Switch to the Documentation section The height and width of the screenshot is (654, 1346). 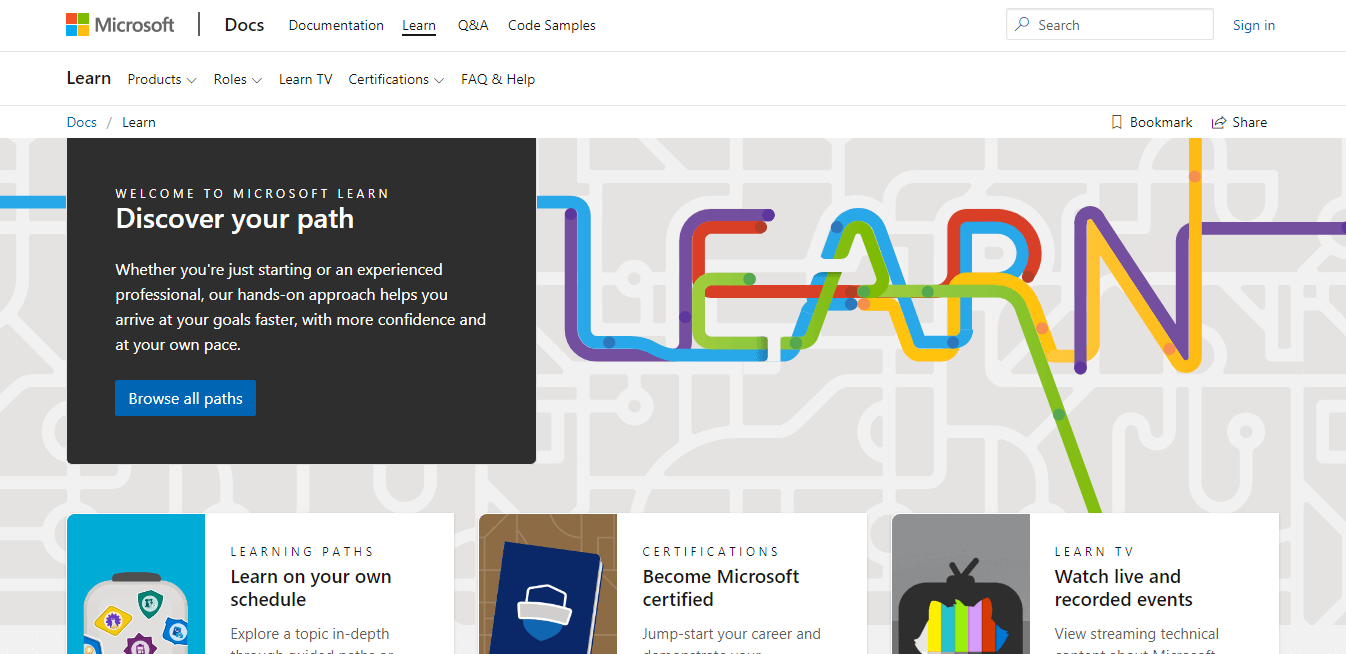tap(336, 25)
